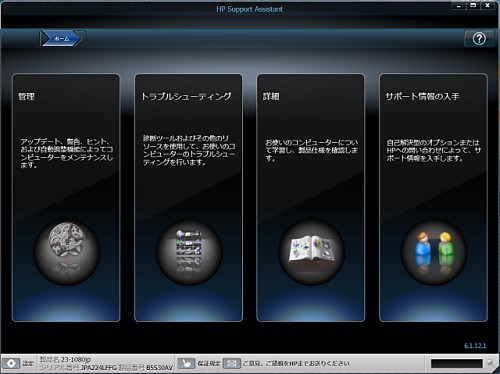Open the two-people support icon

point(434,252)
